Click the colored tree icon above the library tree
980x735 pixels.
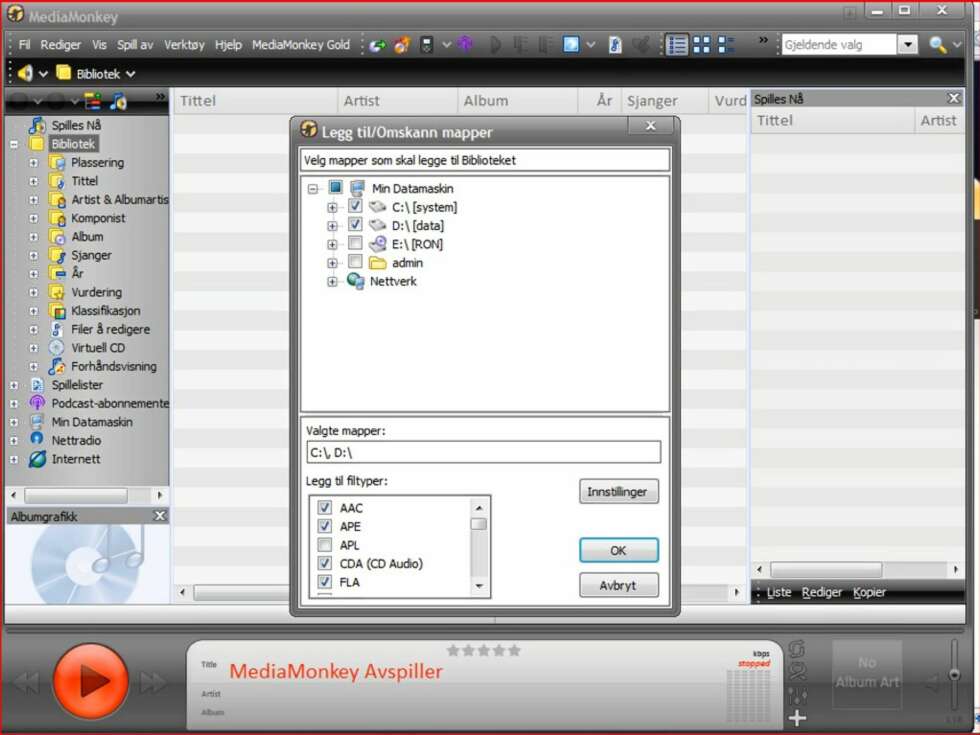[x=92, y=101]
